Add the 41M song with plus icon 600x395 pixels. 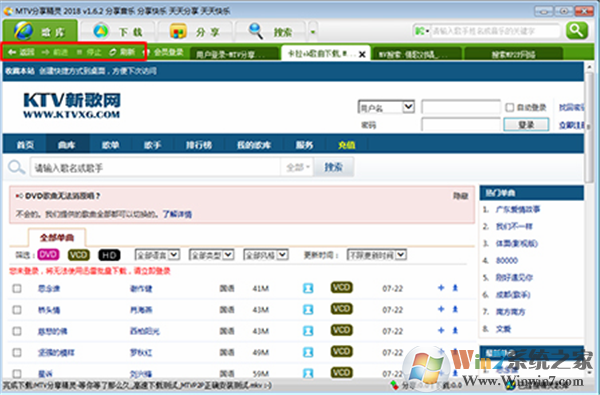coord(441,287)
